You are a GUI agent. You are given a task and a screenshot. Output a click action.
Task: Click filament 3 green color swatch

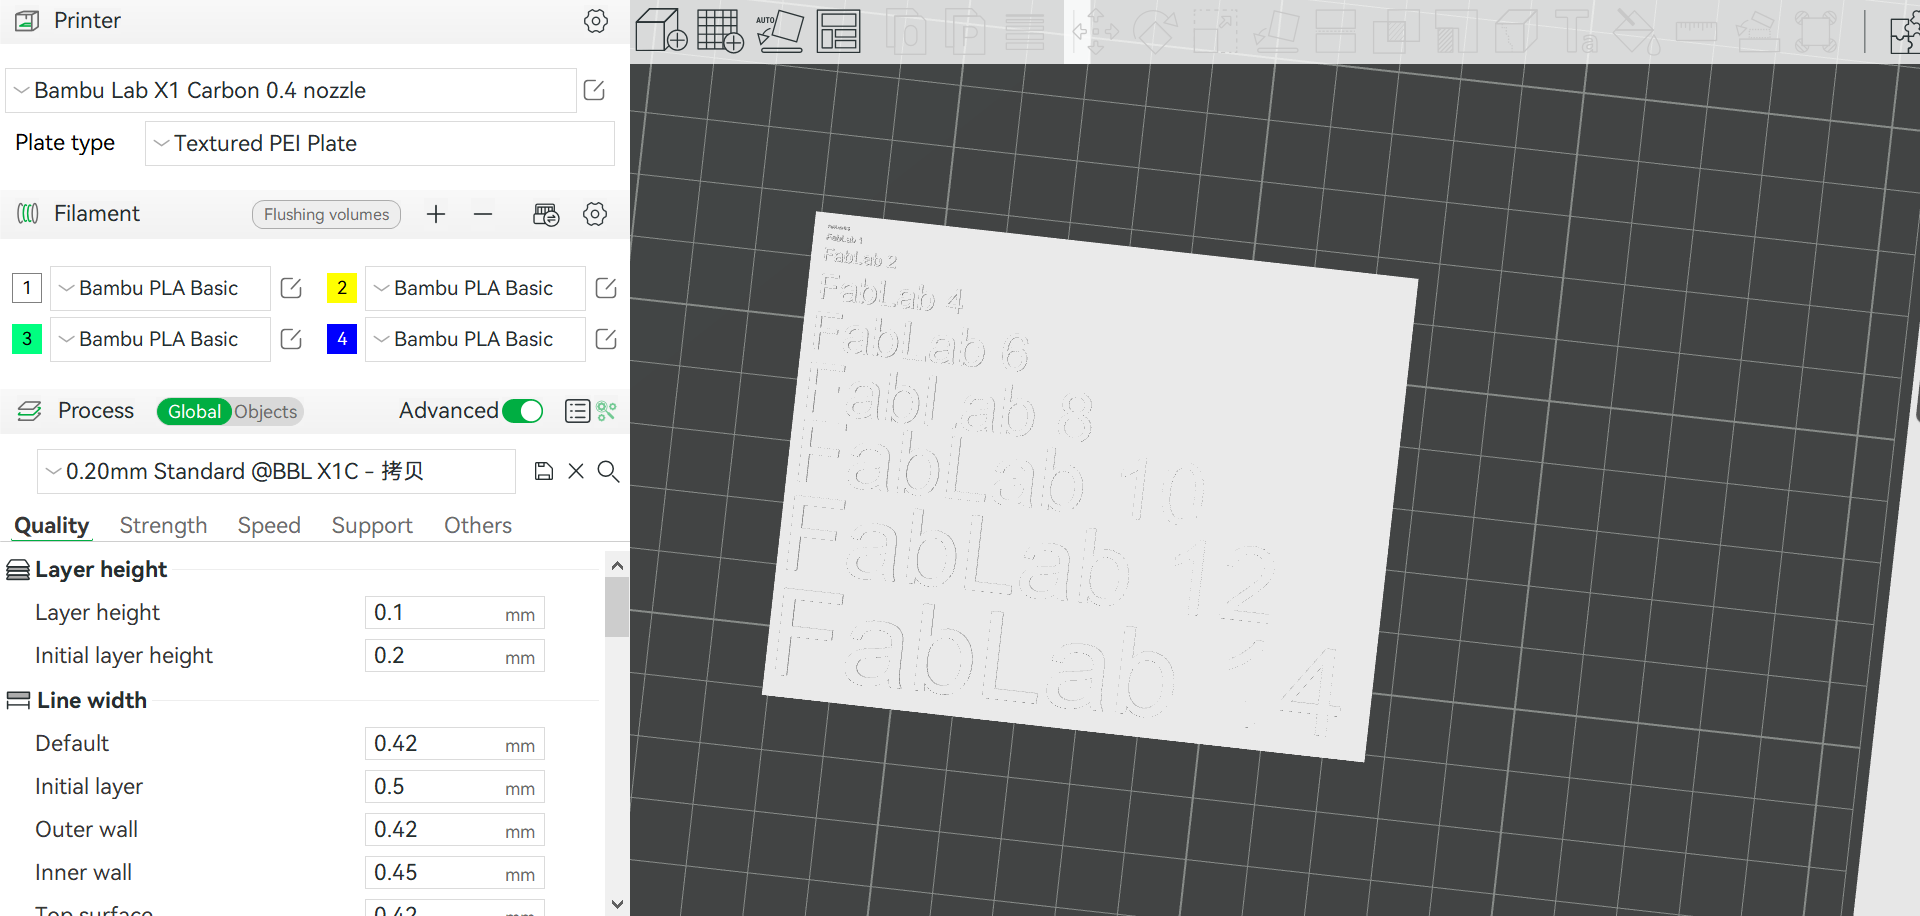click(27, 339)
